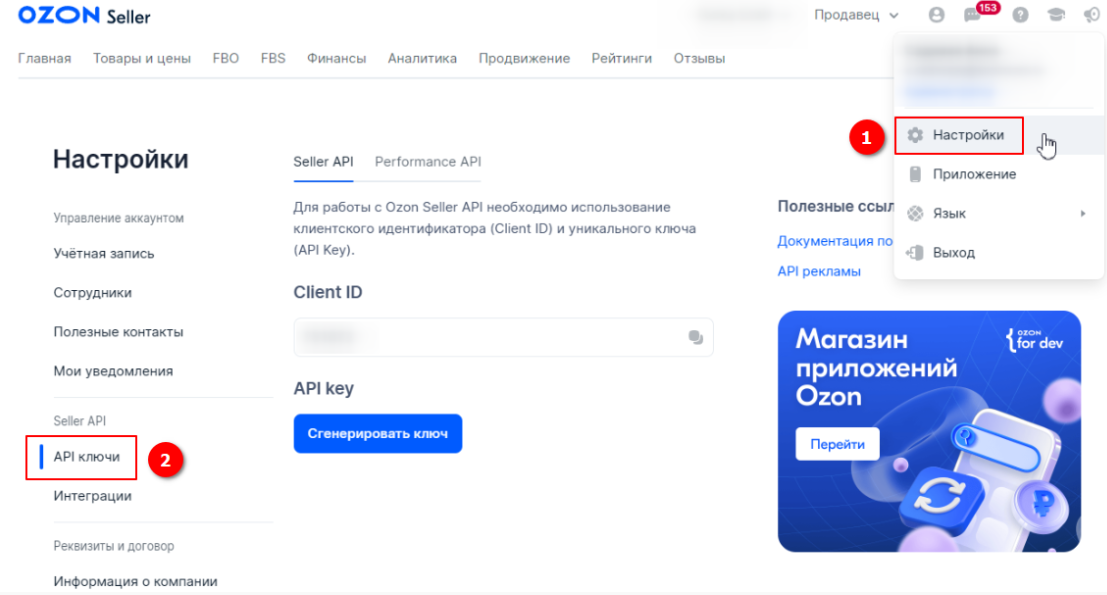Switch to the Performance API tab
Viewport: 1107px width, 595px height.
pyautogui.click(x=428, y=162)
